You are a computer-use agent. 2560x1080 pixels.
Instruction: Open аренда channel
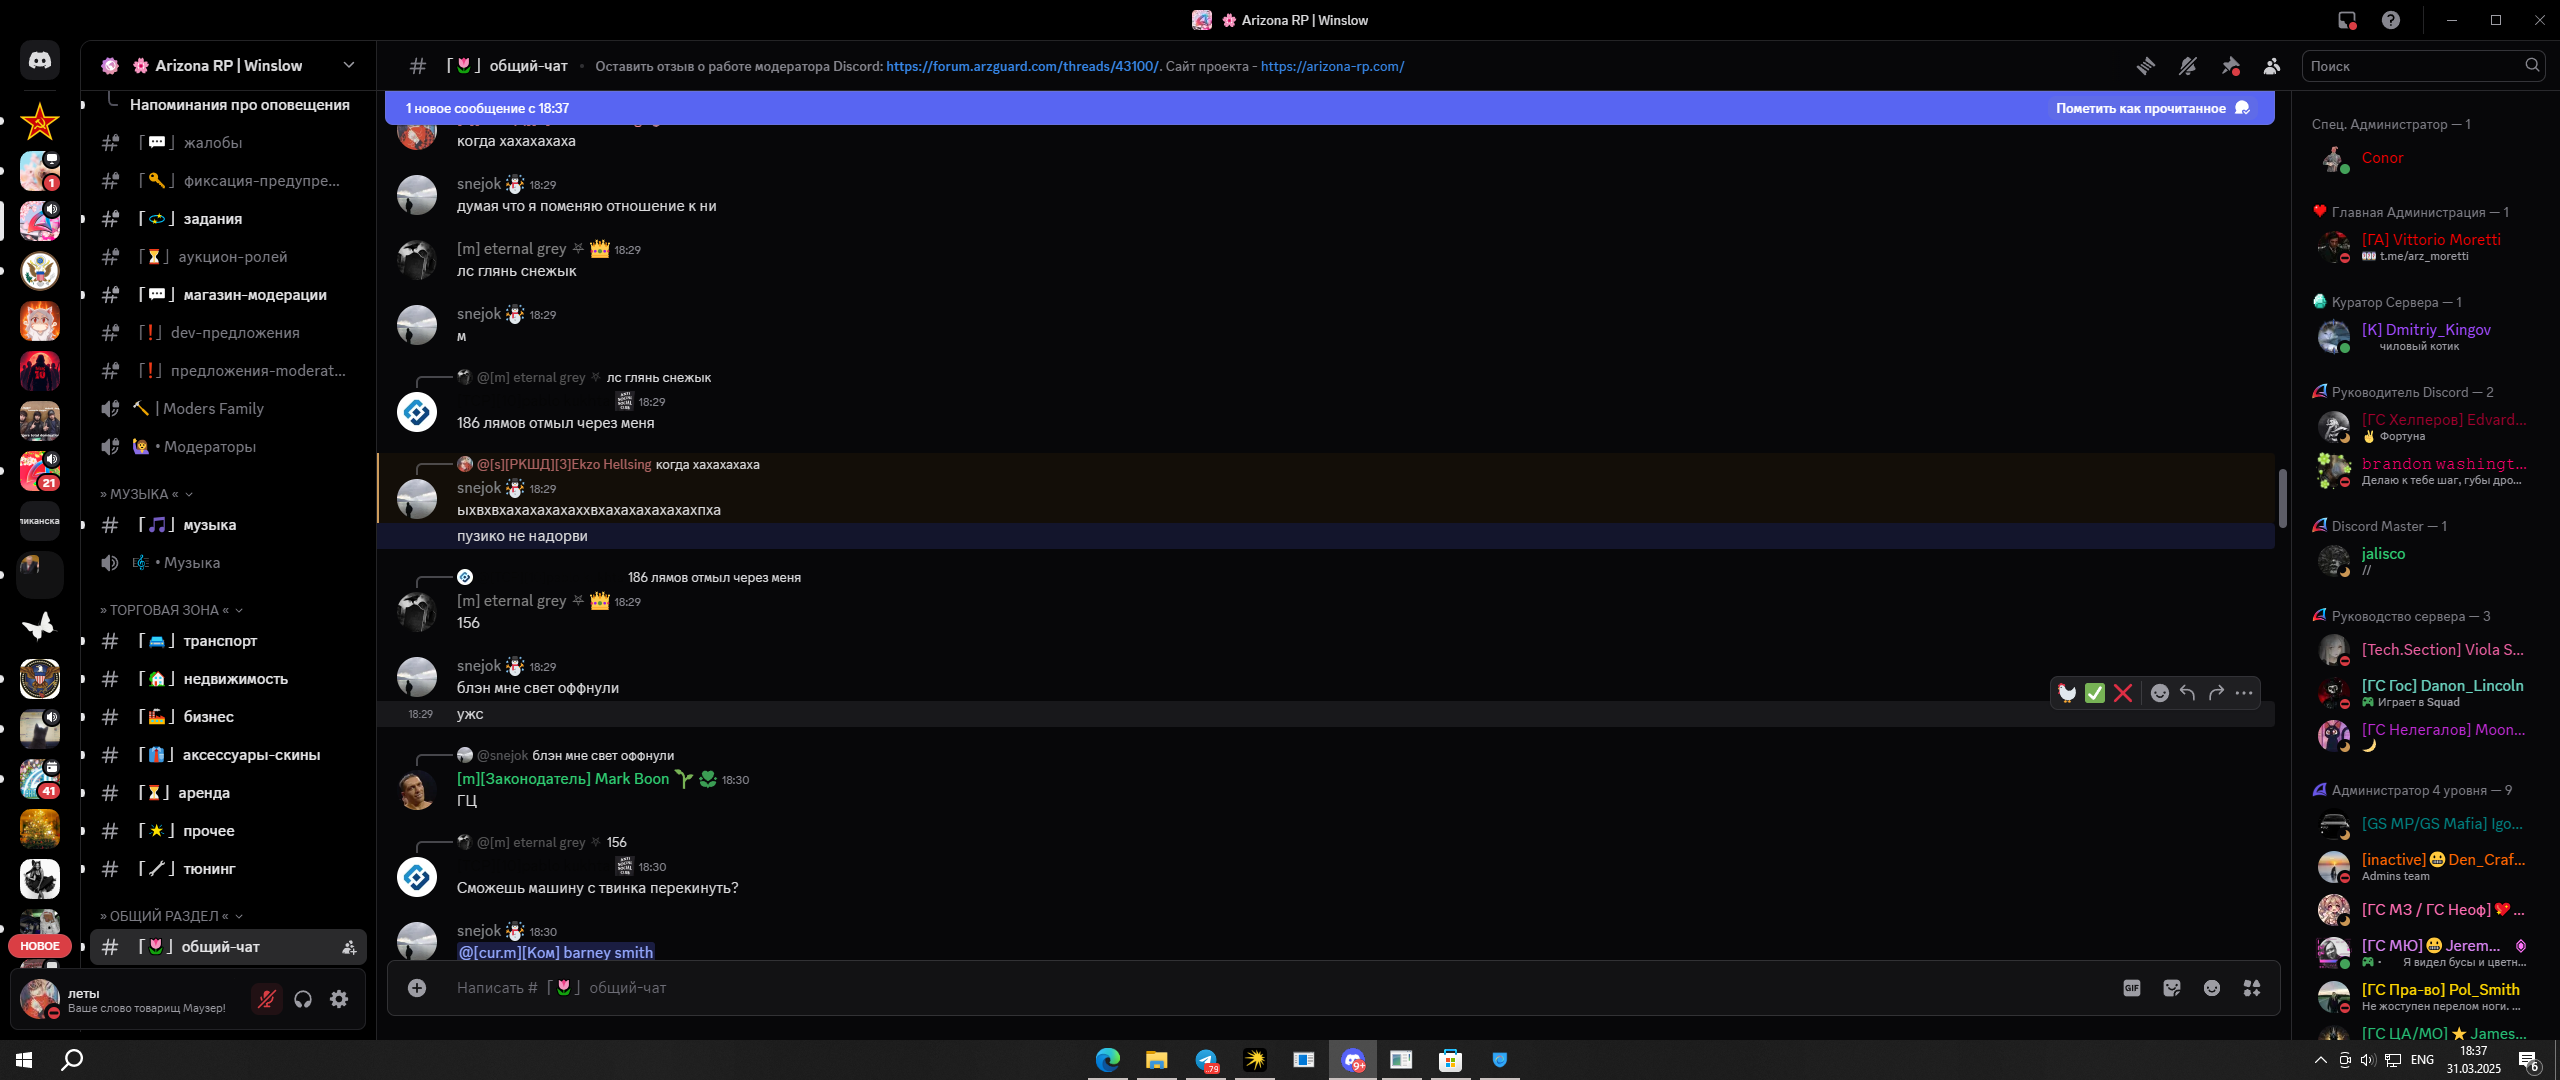[x=228, y=793]
